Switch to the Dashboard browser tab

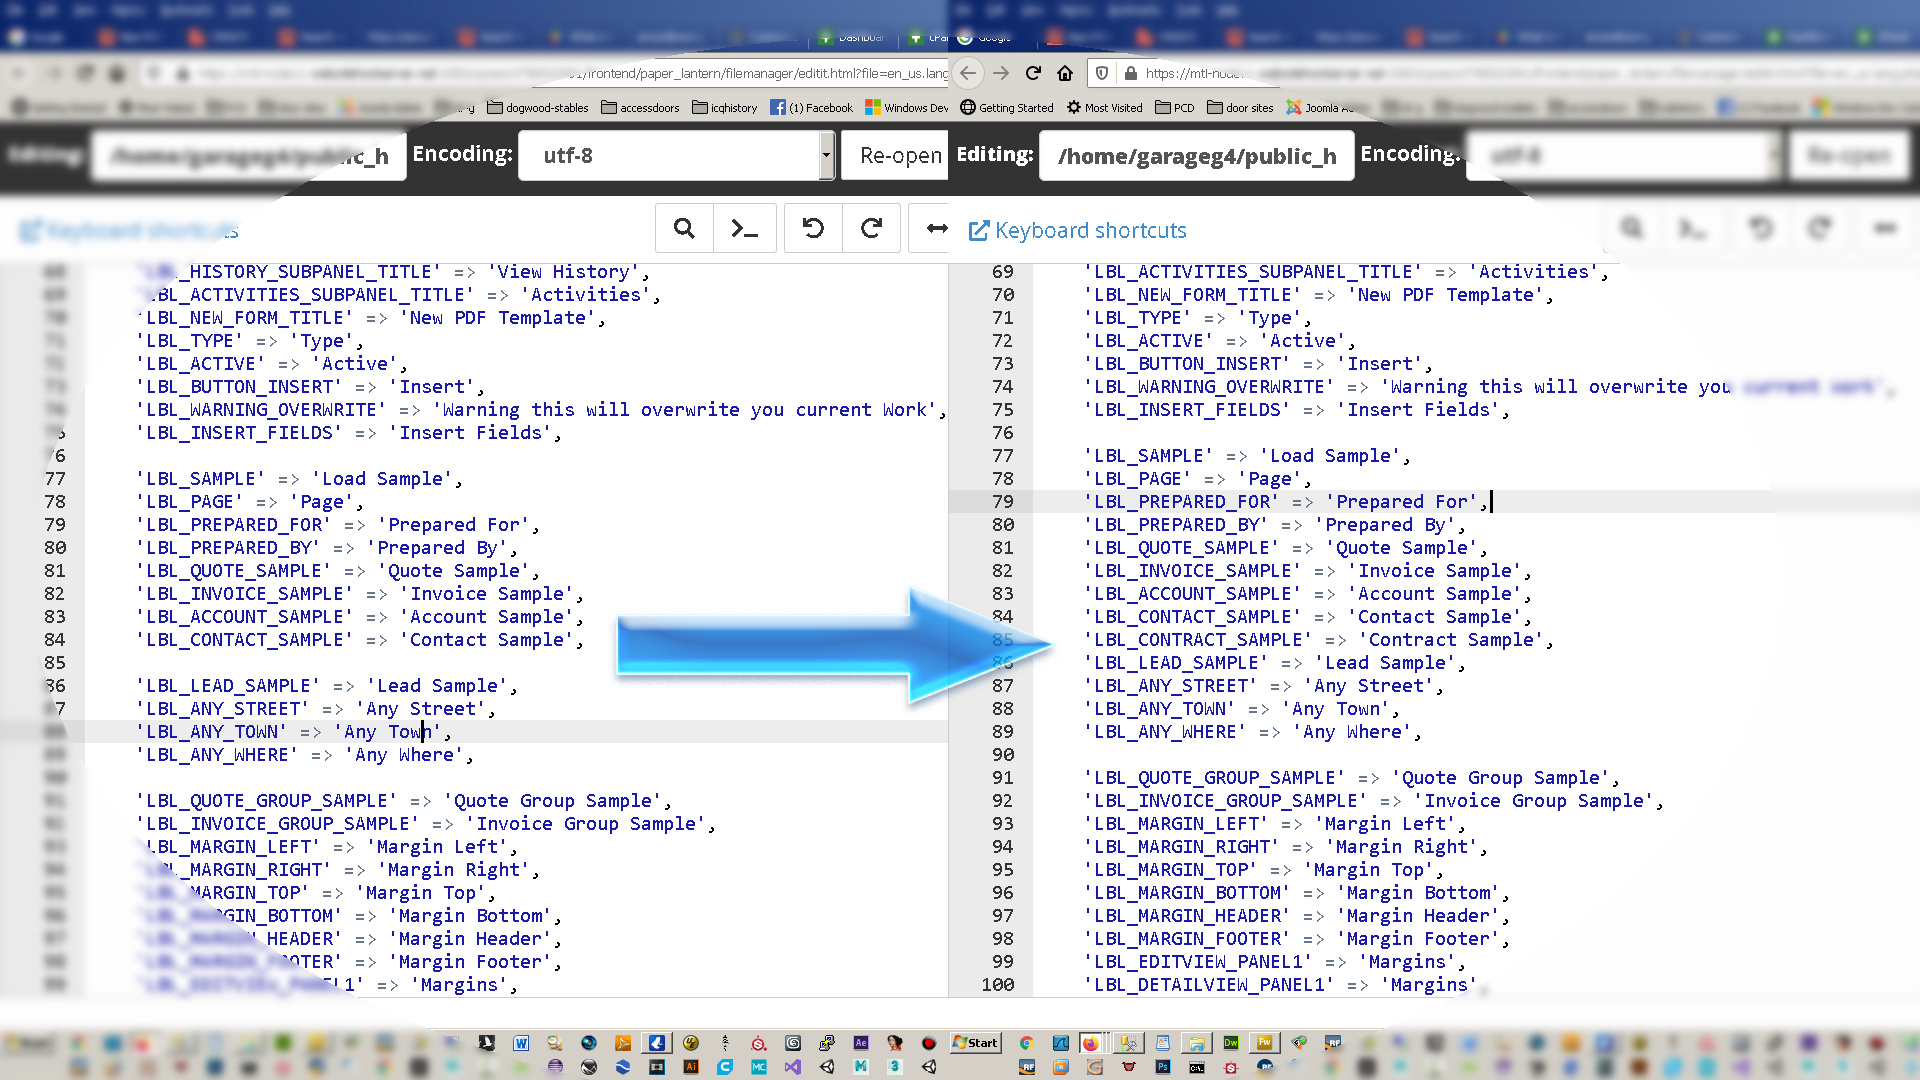[x=852, y=38]
